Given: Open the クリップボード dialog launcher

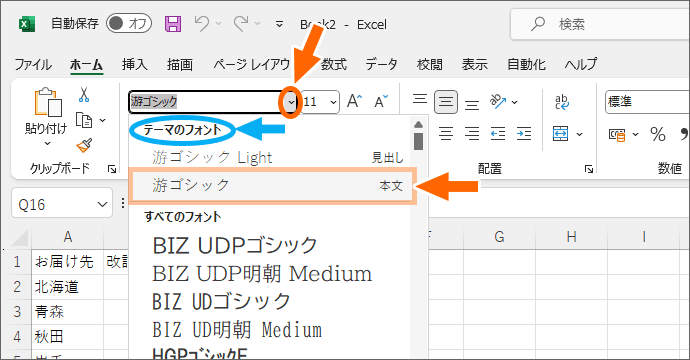Looking at the screenshot, I should (x=112, y=169).
